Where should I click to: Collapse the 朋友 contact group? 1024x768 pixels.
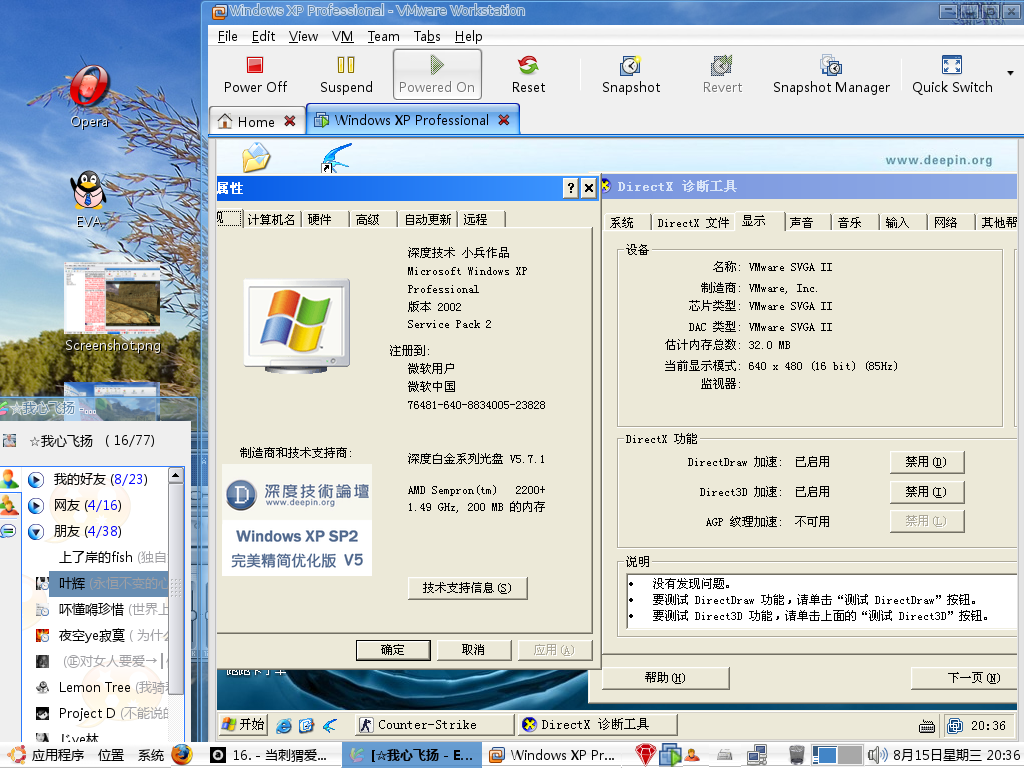(x=36, y=532)
